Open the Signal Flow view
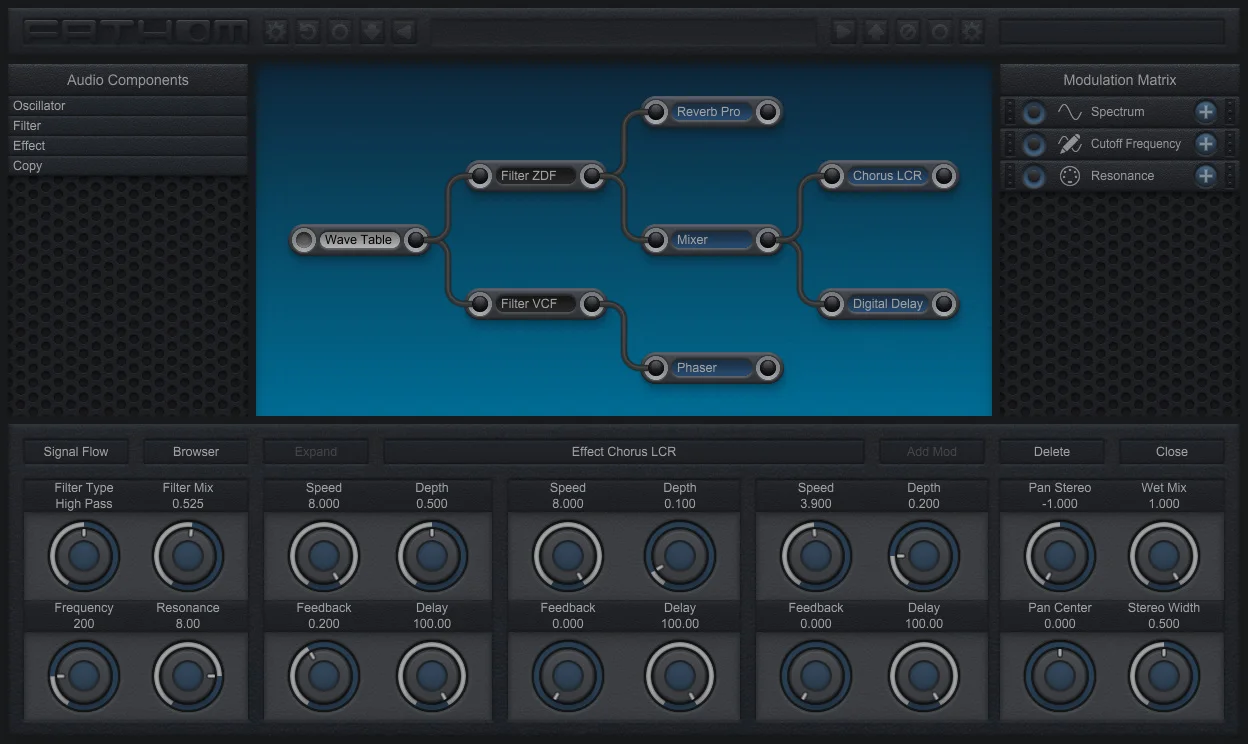 (76, 452)
